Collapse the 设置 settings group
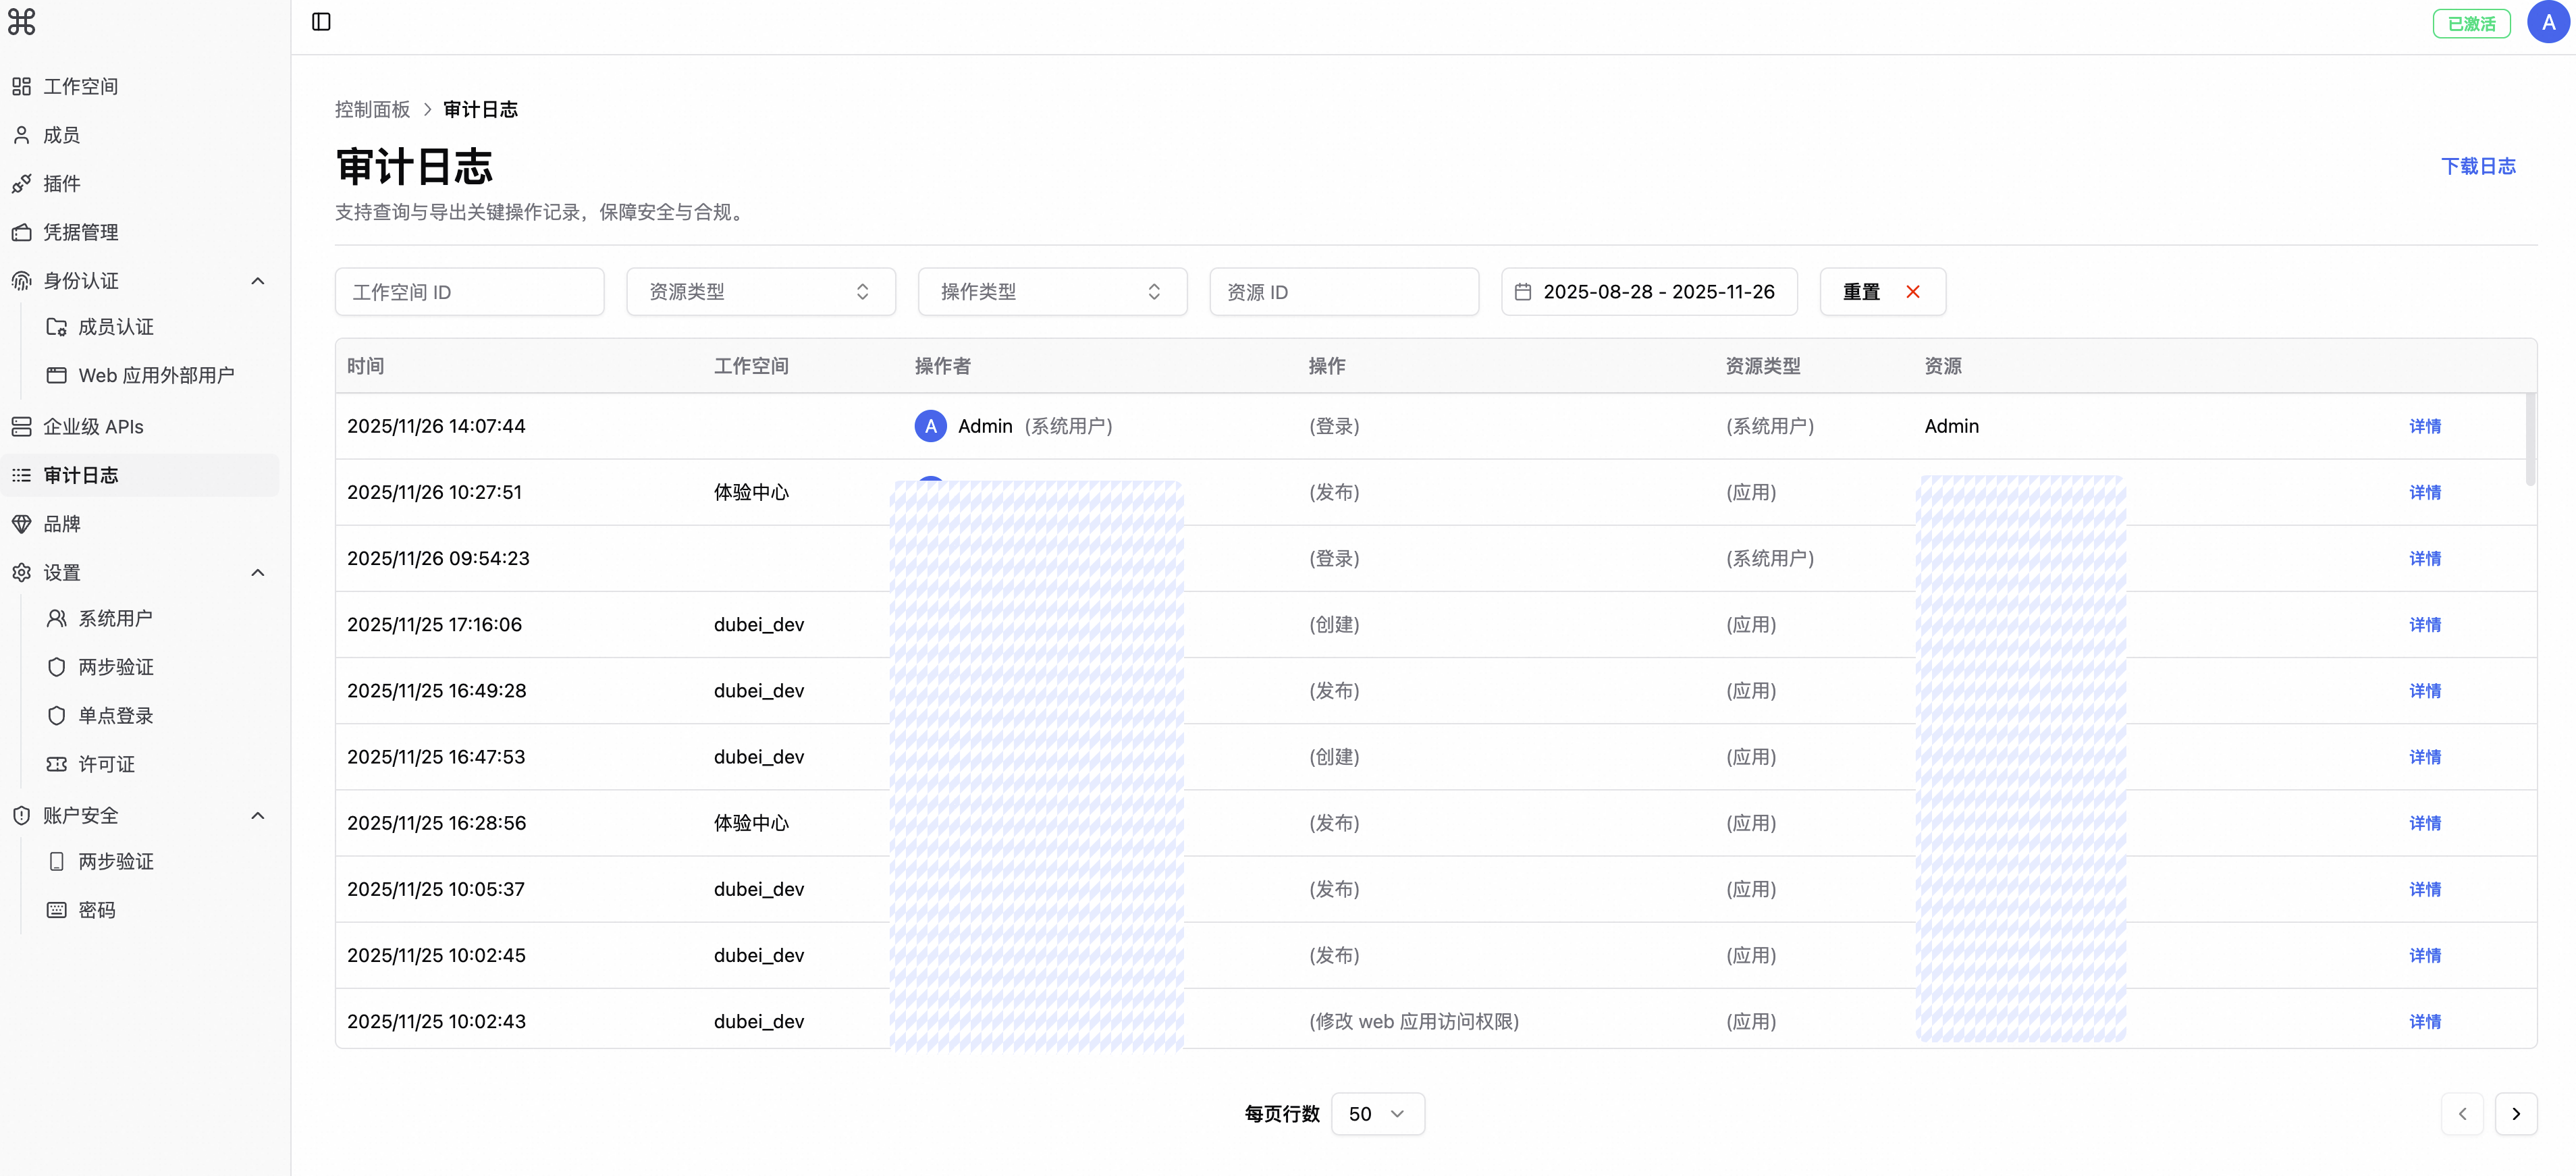Screen dimensions: 2576x1176 click(258, 573)
